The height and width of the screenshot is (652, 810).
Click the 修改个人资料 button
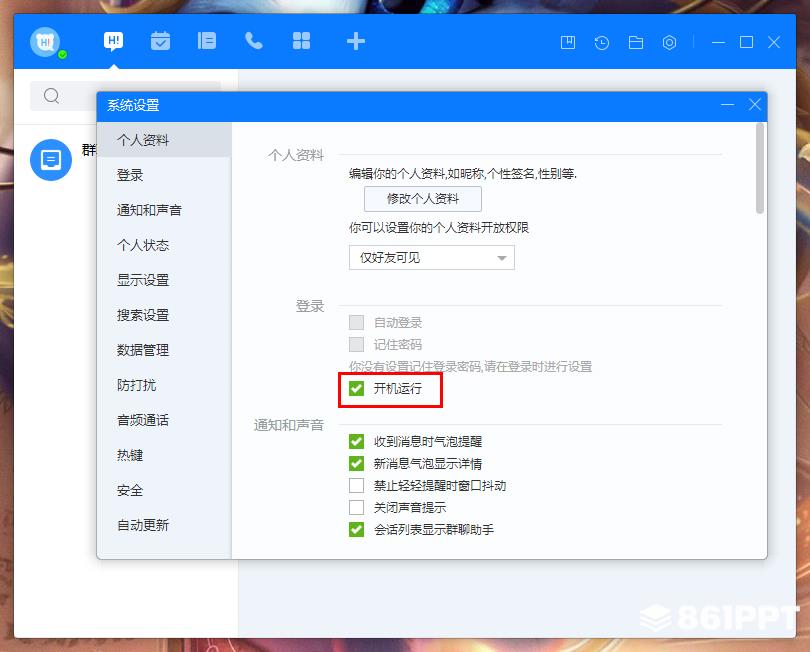(x=422, y=199)
